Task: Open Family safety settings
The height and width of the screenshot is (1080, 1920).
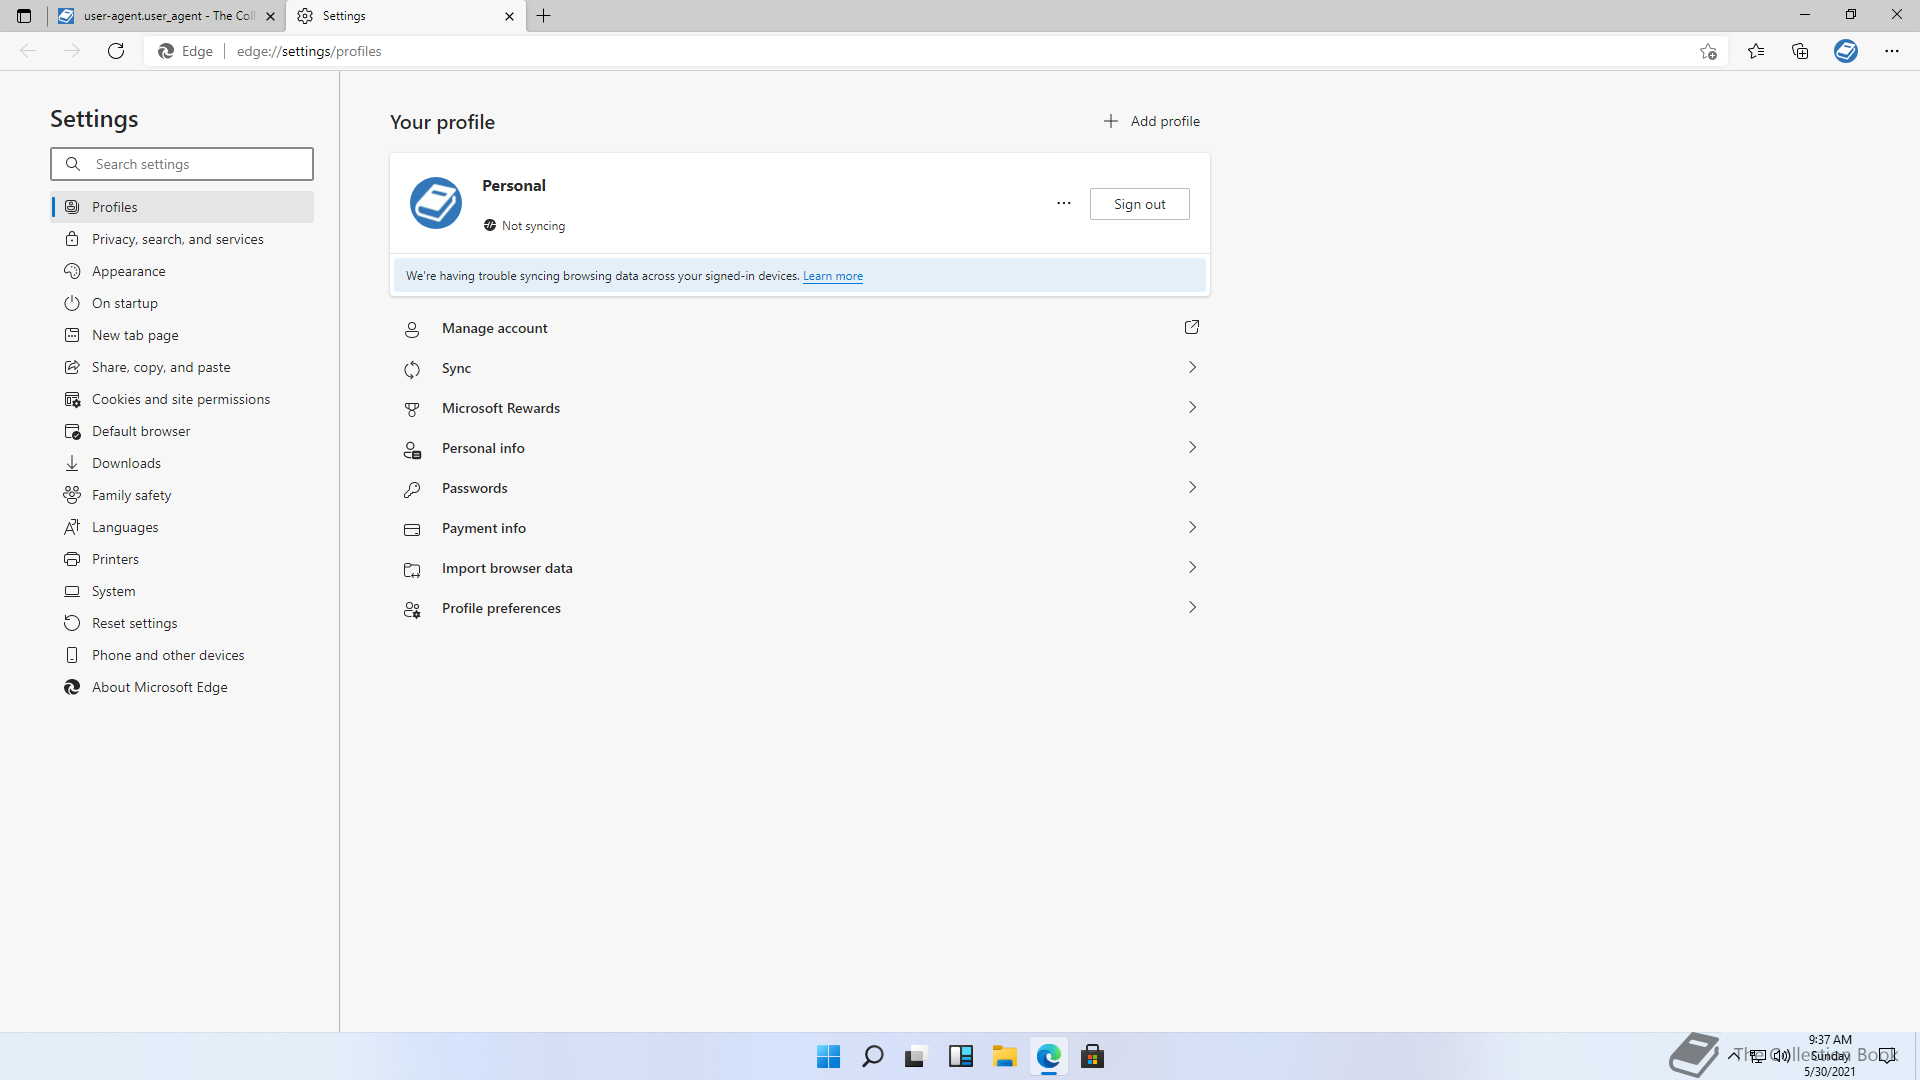Action: tap(182, 495)
